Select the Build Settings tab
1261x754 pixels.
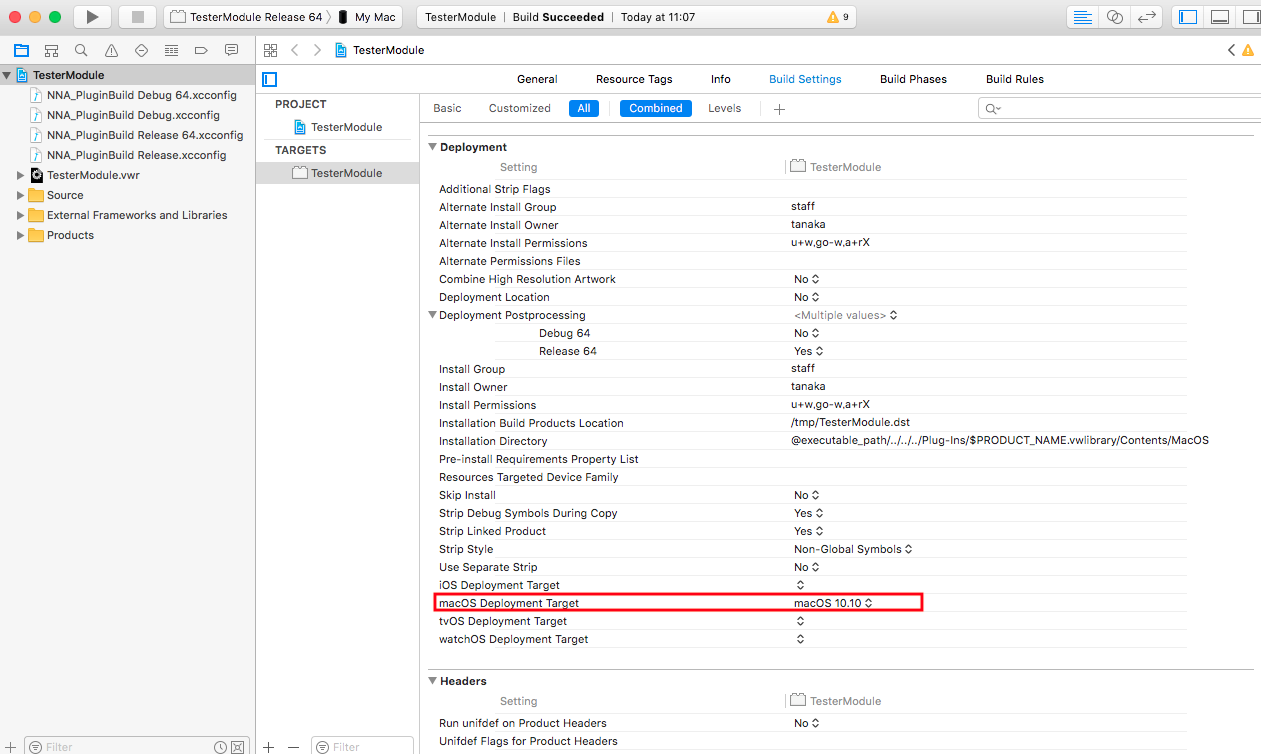(x=805, y=79)
